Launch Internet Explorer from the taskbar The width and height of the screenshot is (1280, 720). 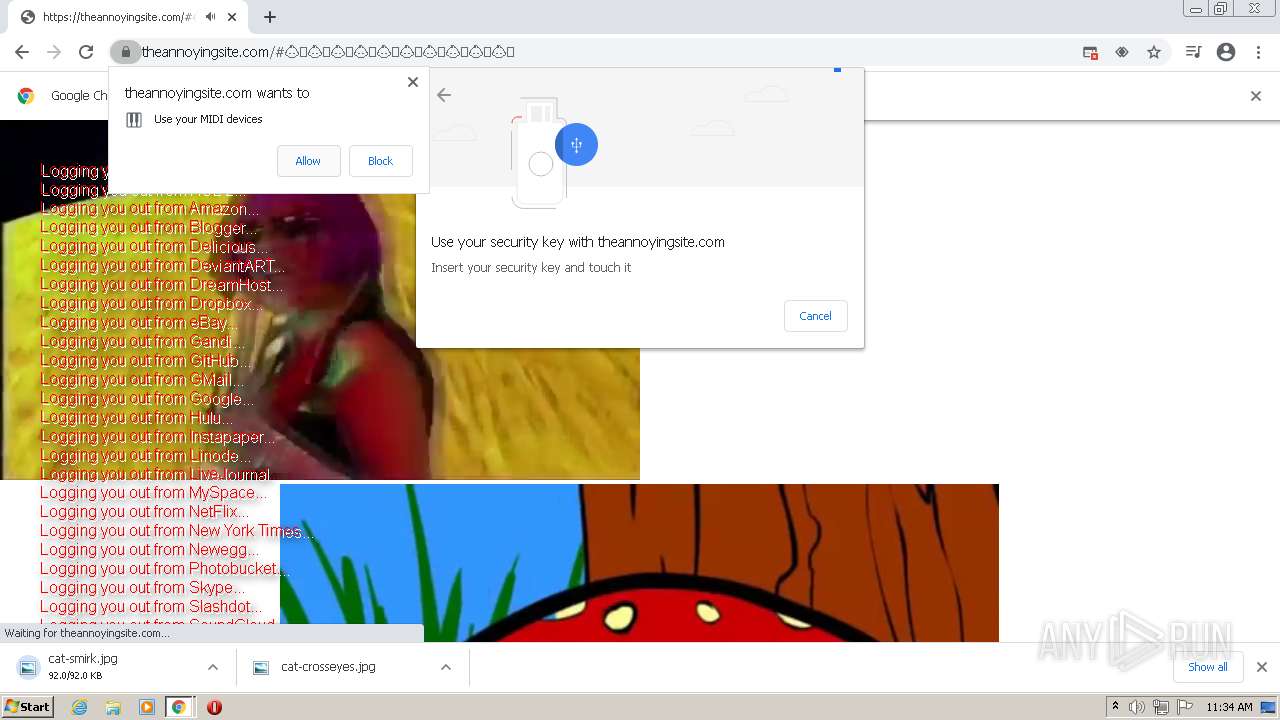(x=80, y=707)
